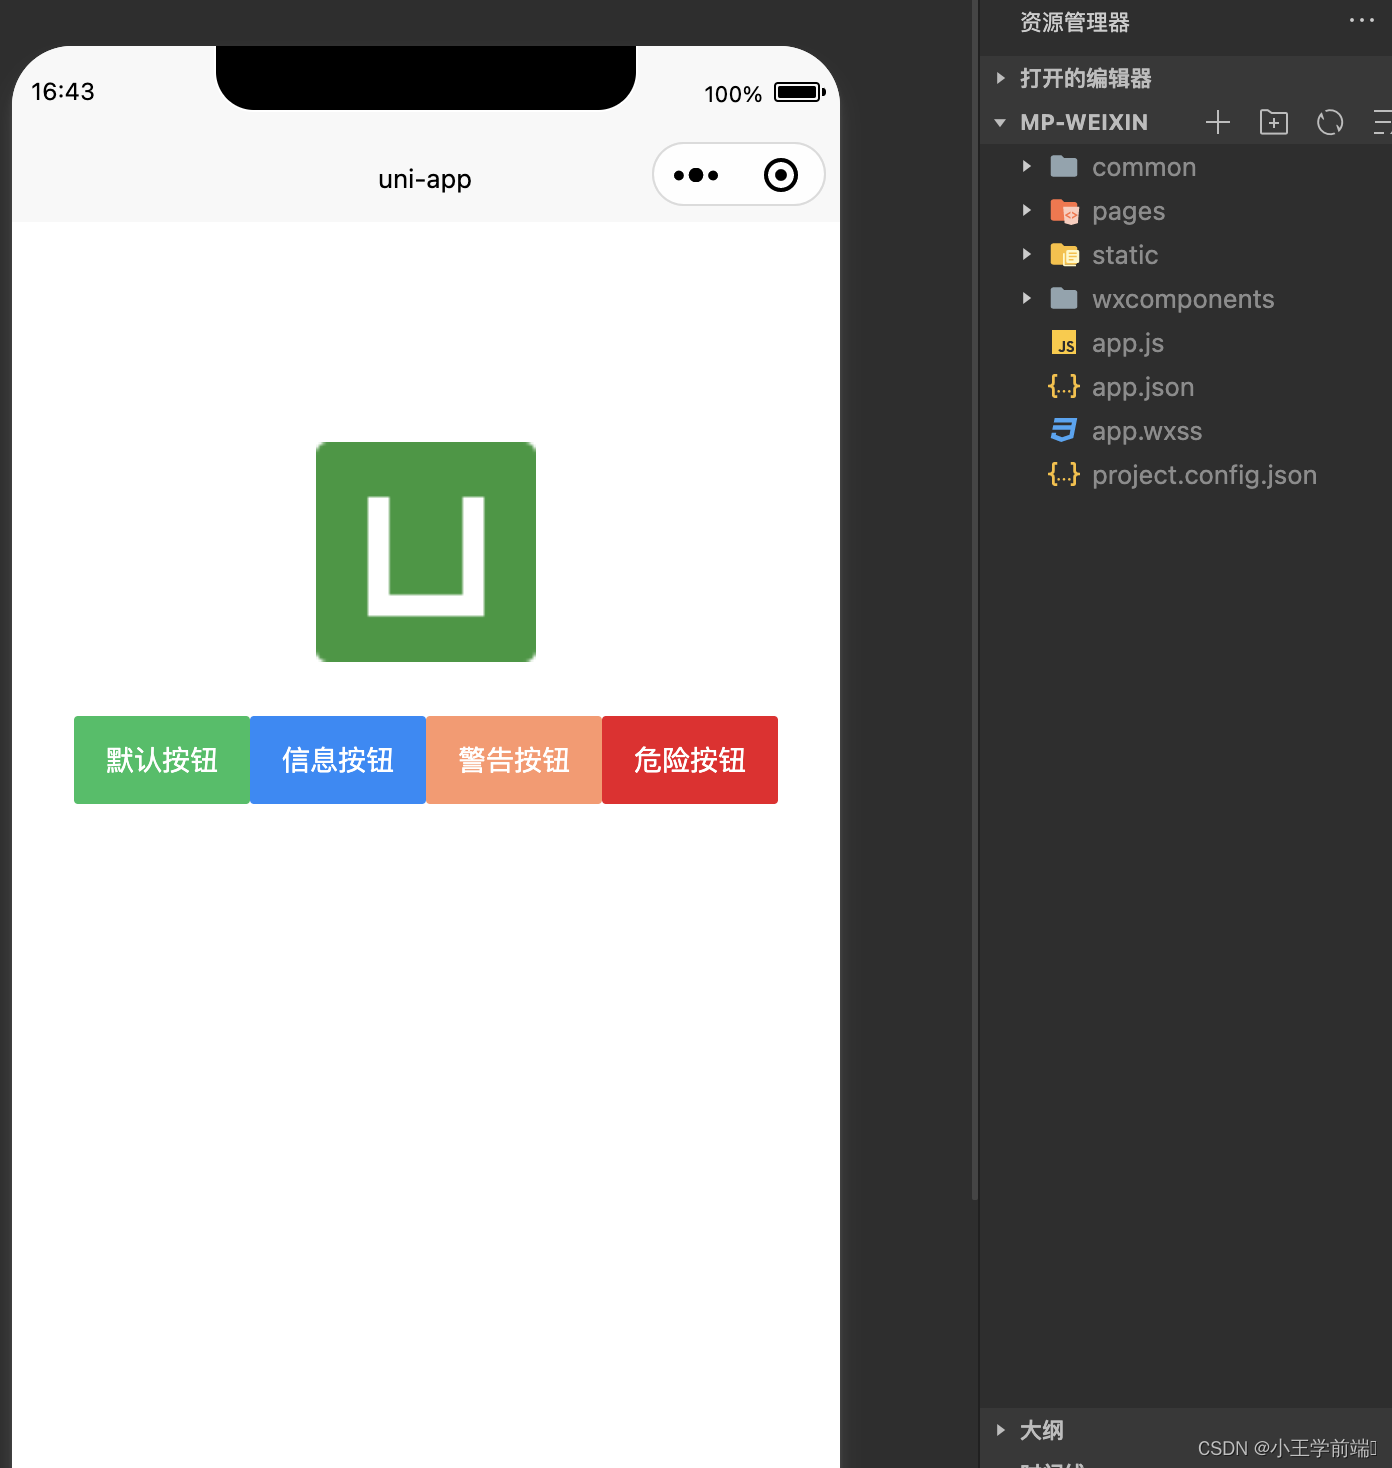
Task: Expand the wxcomponents folder arrow
Action: (x=1026, y=298)
